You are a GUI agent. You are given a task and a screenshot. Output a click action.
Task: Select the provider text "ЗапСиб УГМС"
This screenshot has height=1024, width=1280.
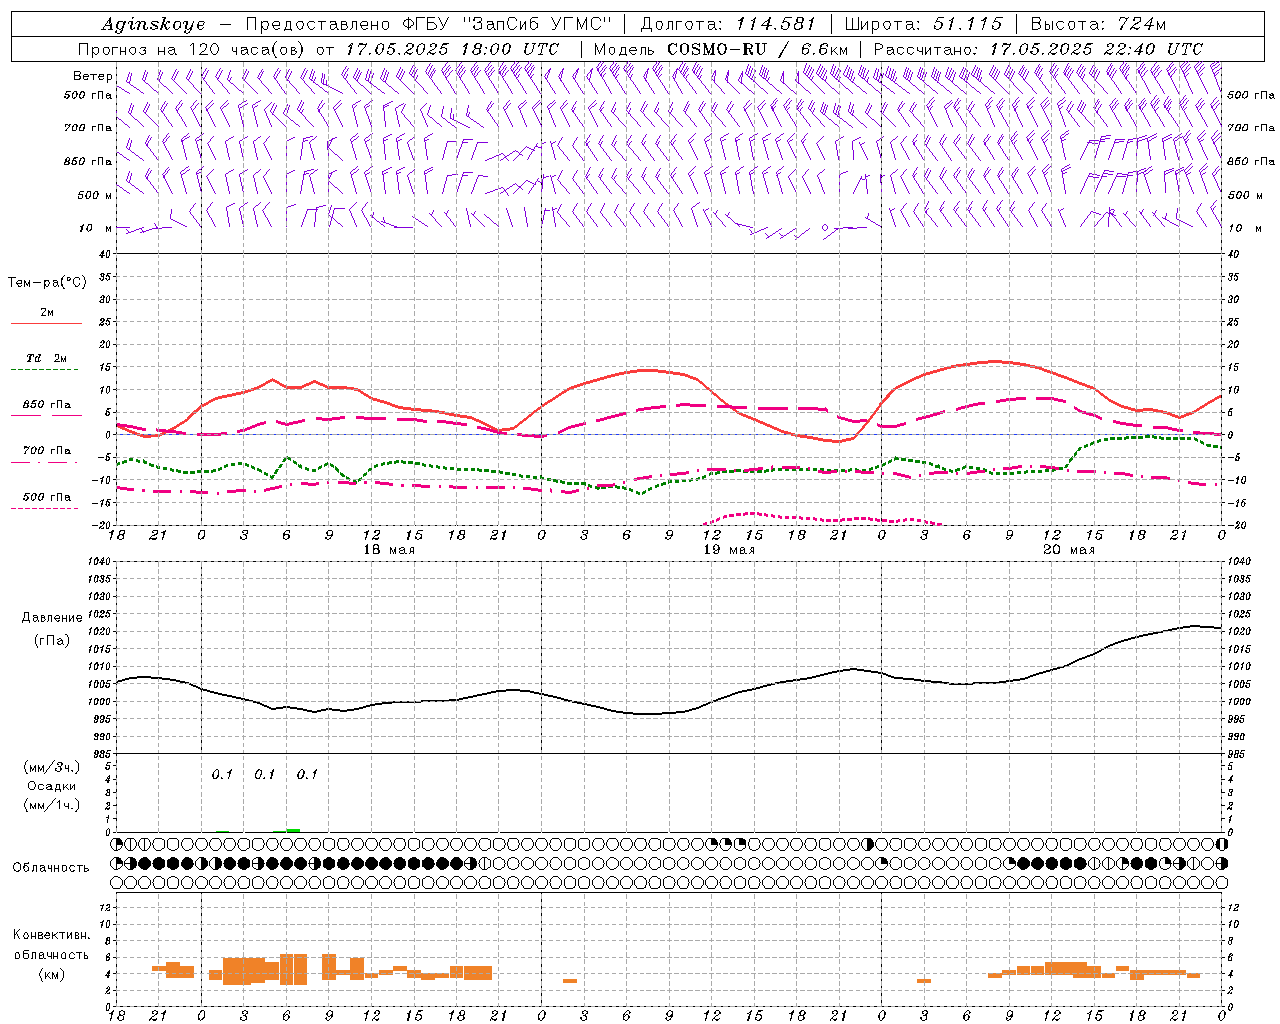[539, 24]
